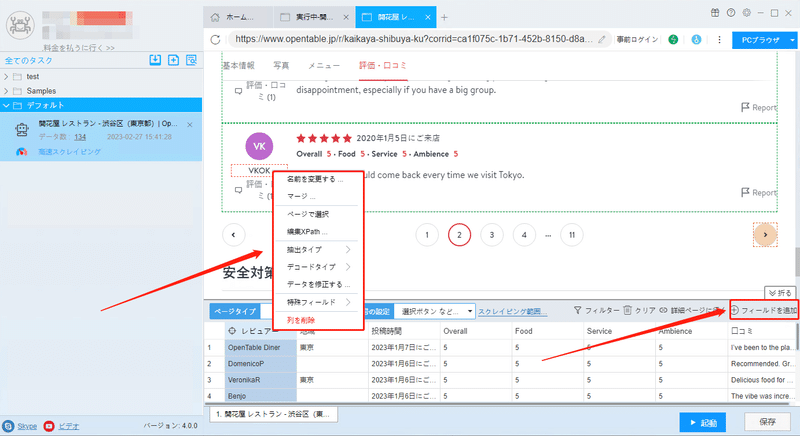Click the new task plus icon
The height and width of the screenshot is (436, 800).
173,60
